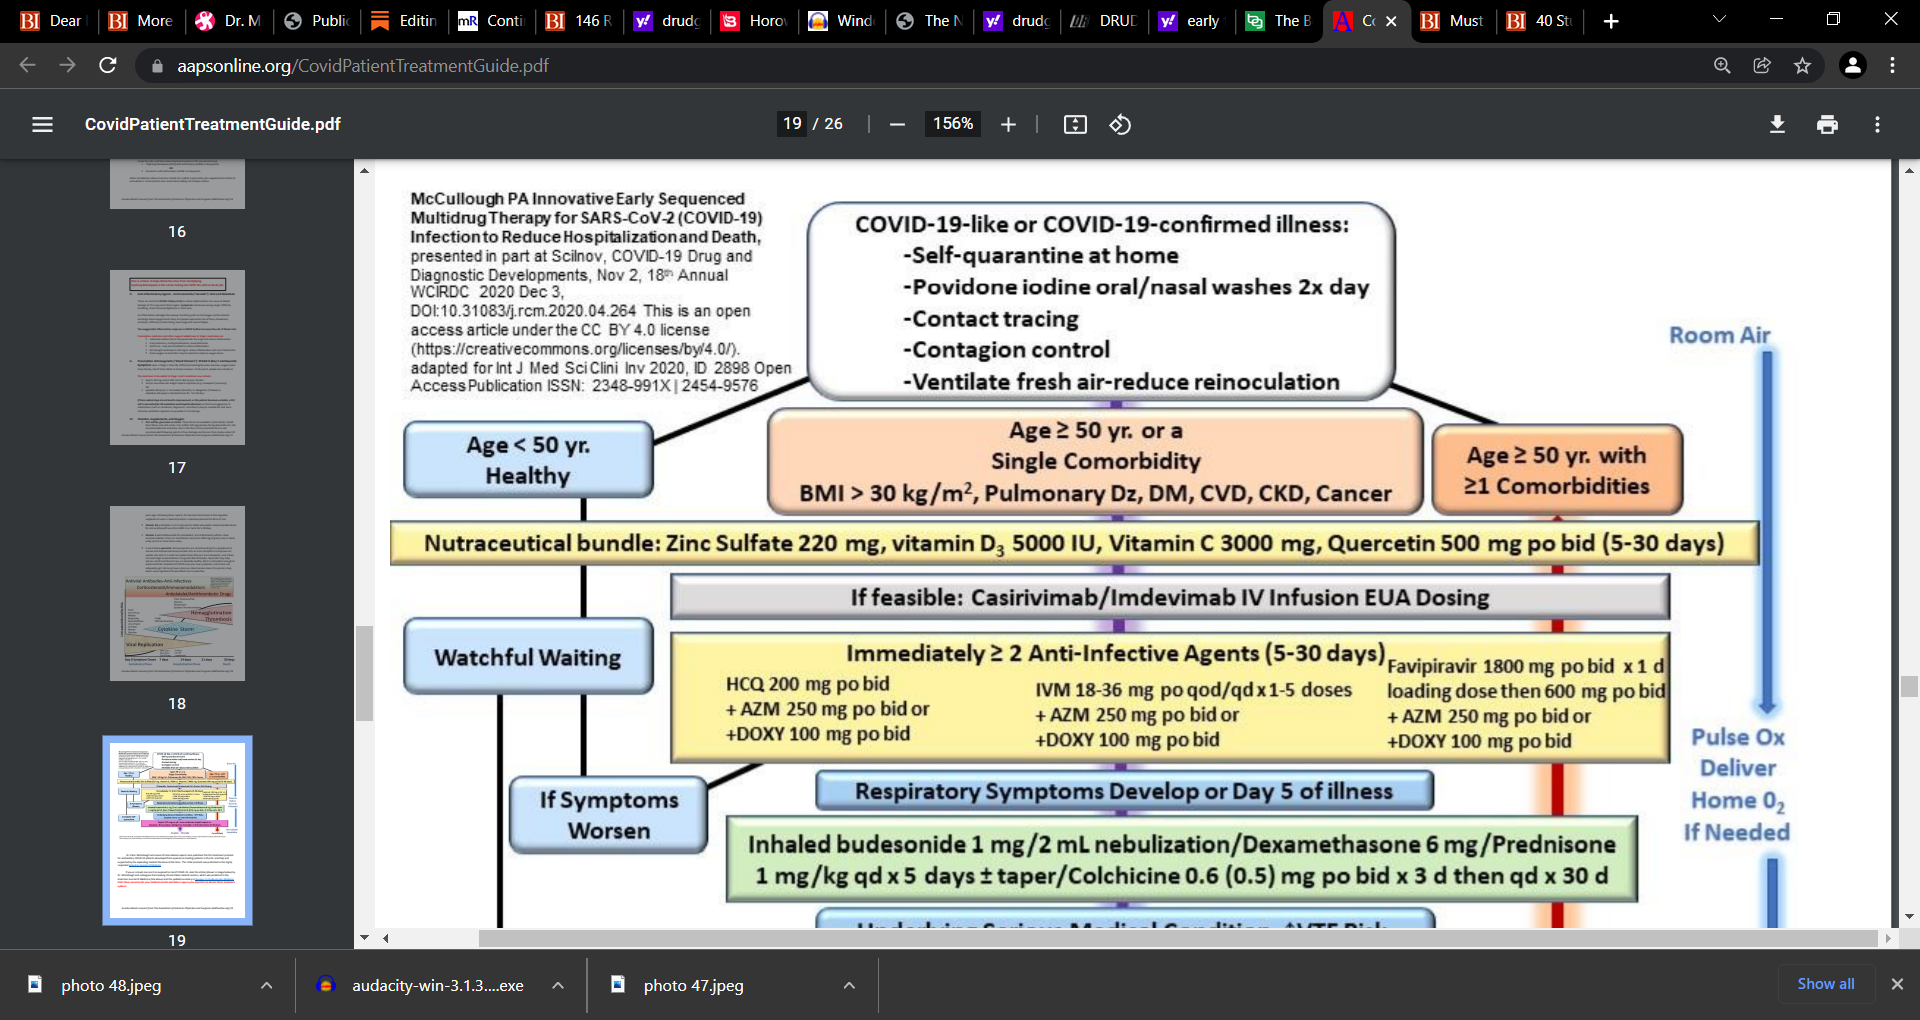The image size is (1920, 1020).
Task: Expand options for photo 47.jpeg download
Action: pos(849,985)
